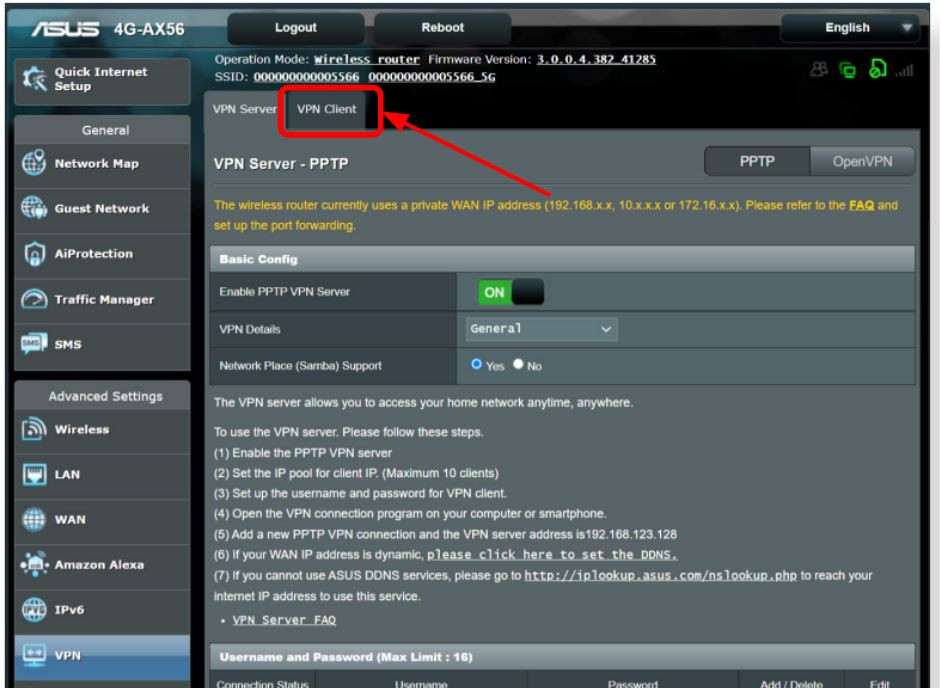Click the WAN globe icon

[34, 519]
